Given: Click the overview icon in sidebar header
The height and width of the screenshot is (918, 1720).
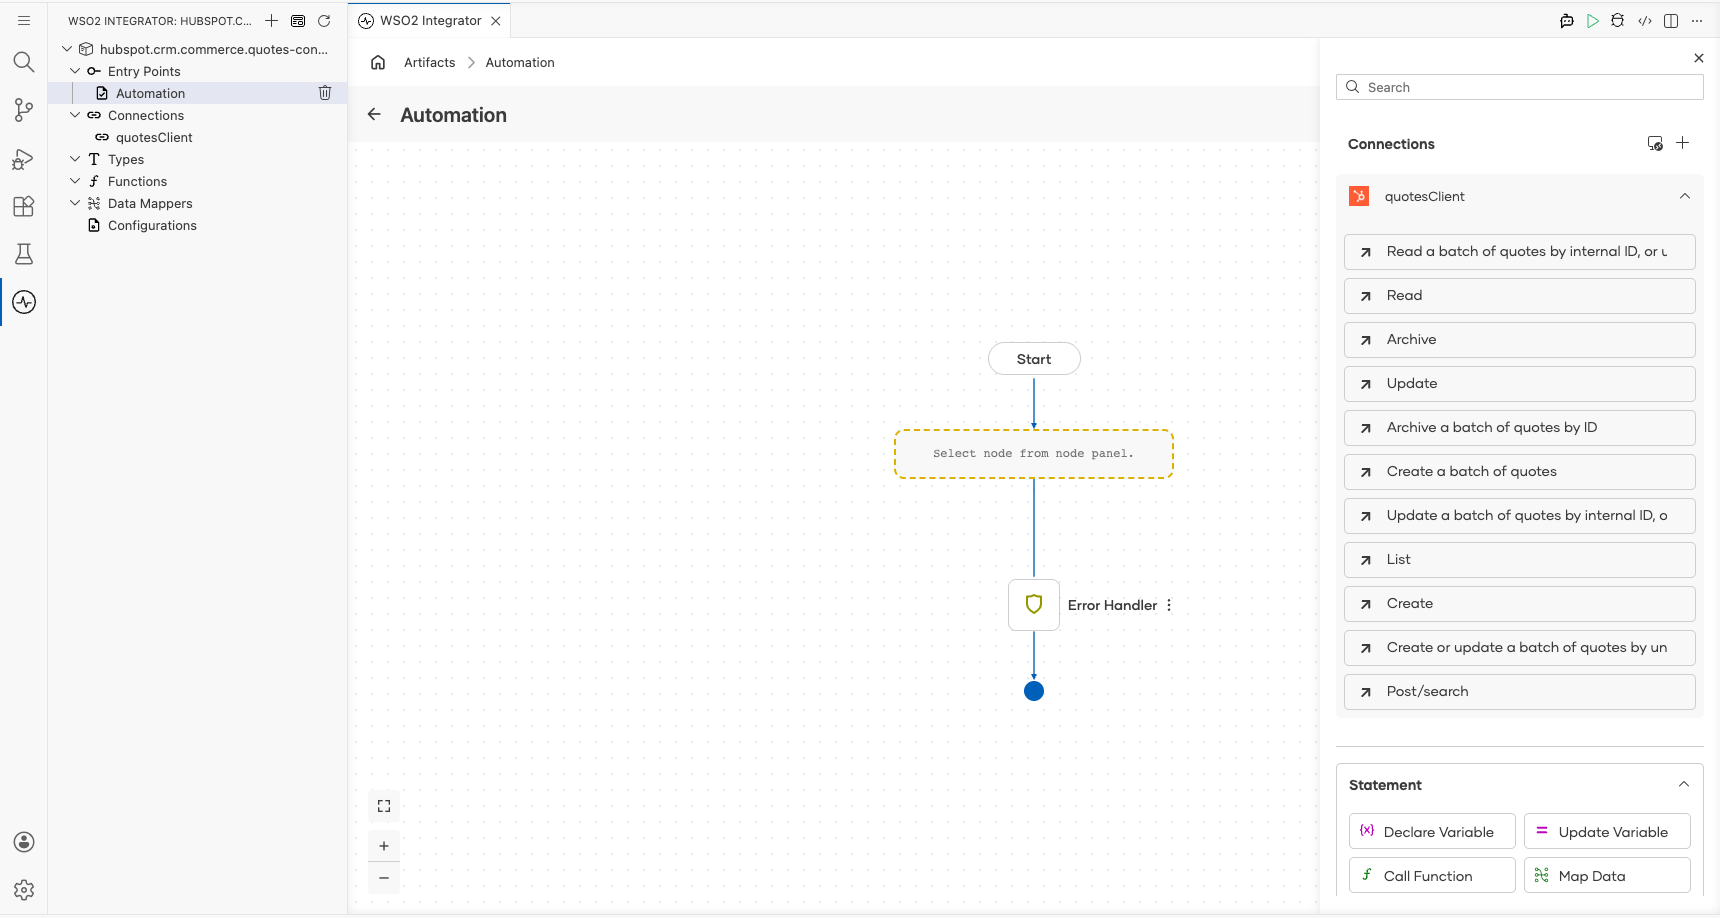Looking at the screenshot, I should tap(298, 20).
